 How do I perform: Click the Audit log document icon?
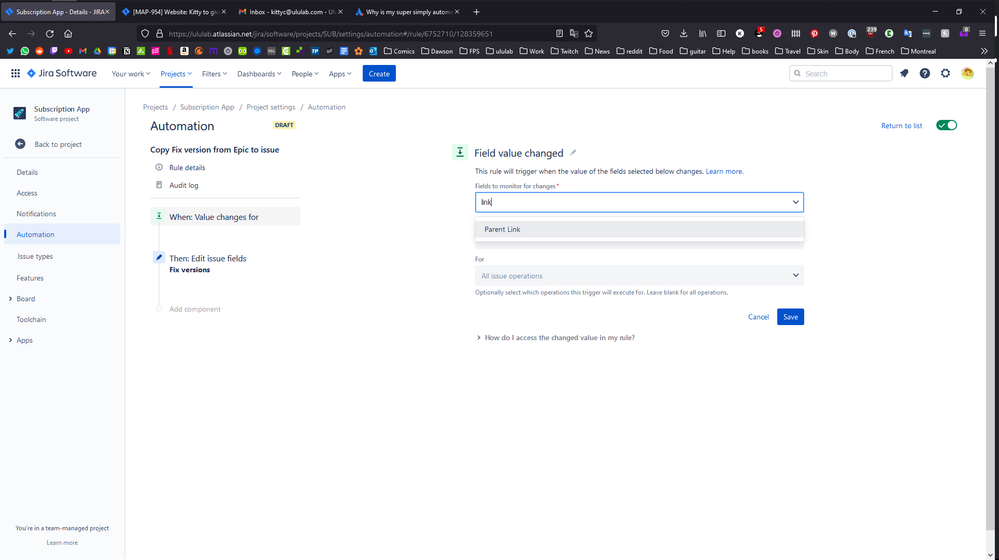(159, 185)
